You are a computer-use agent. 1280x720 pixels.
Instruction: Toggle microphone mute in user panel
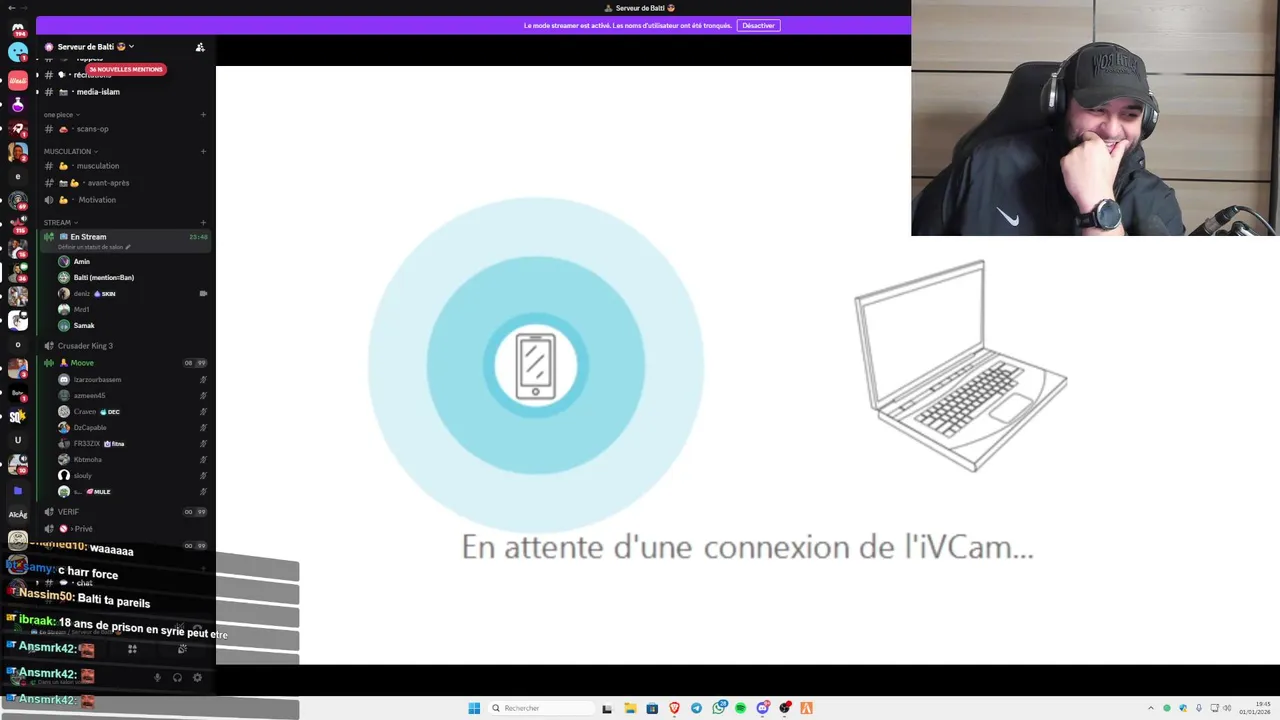coord(157,678)
